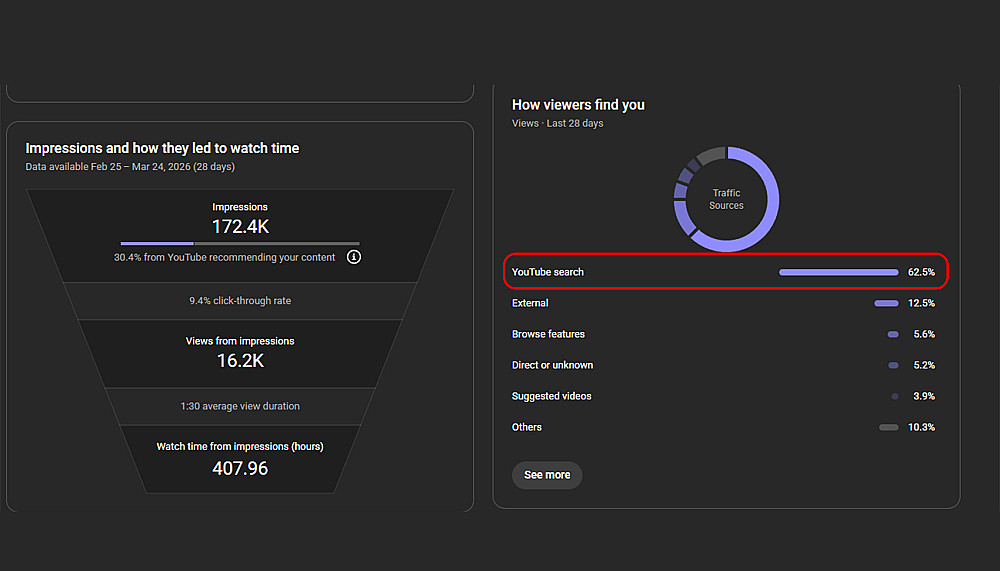Viewport: 1000px width, 571px height.
Task: Click the 9.4% click-through rate section
Action: pos(240,300)
